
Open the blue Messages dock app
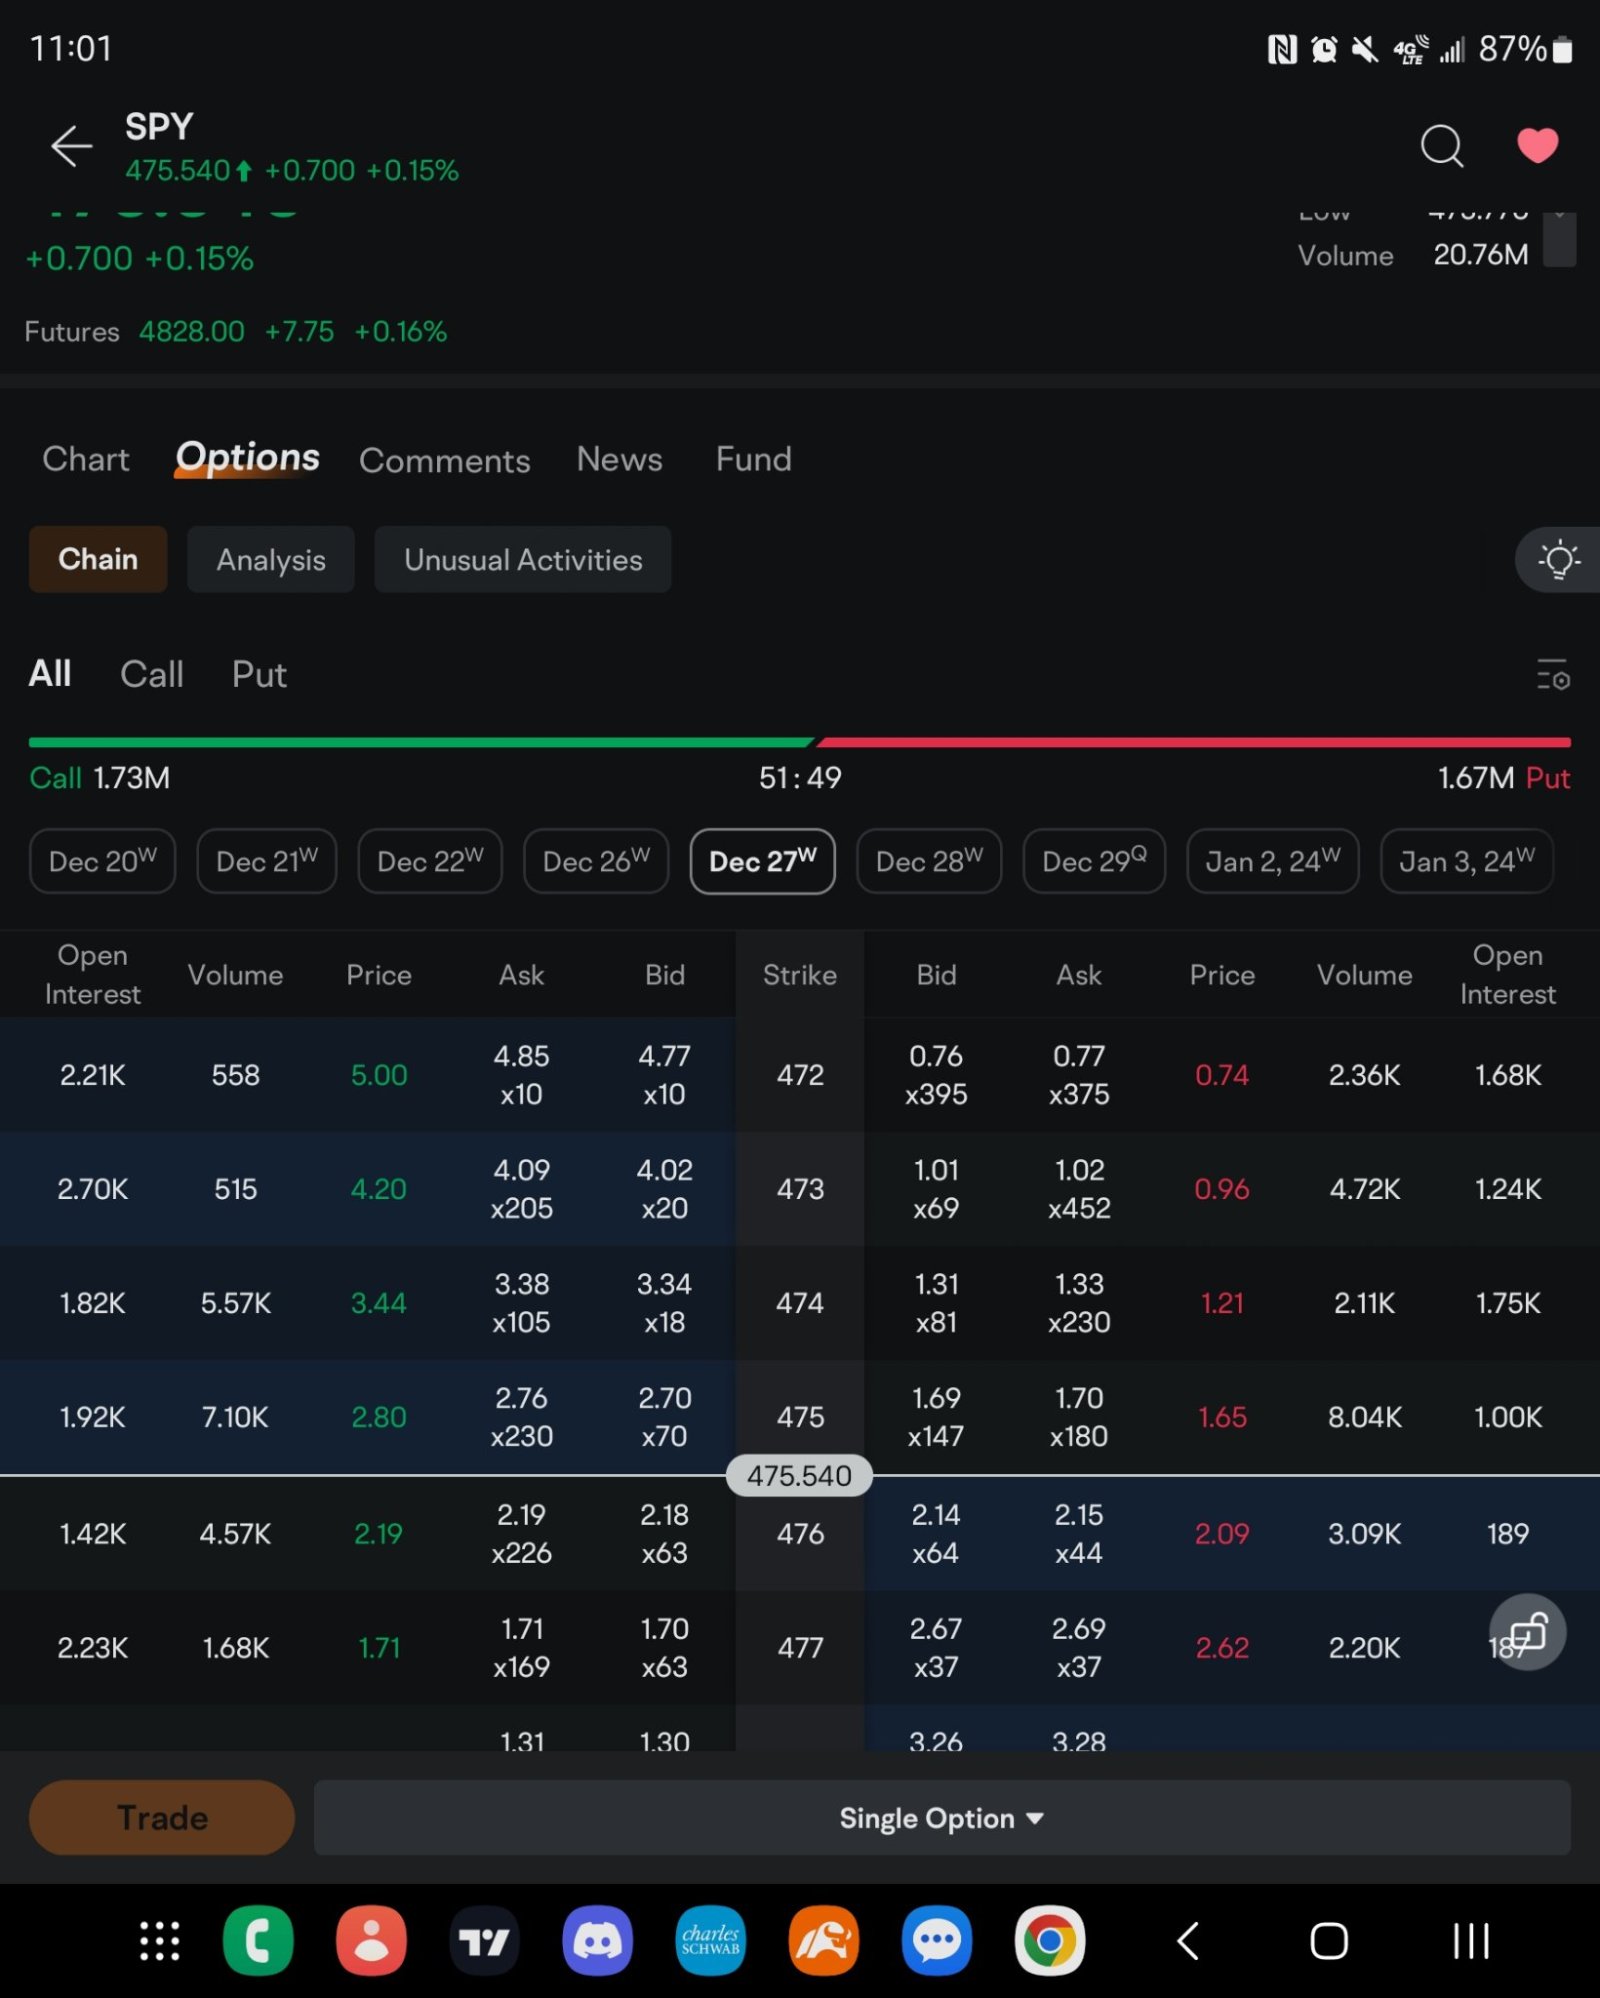pos(937,1941)
